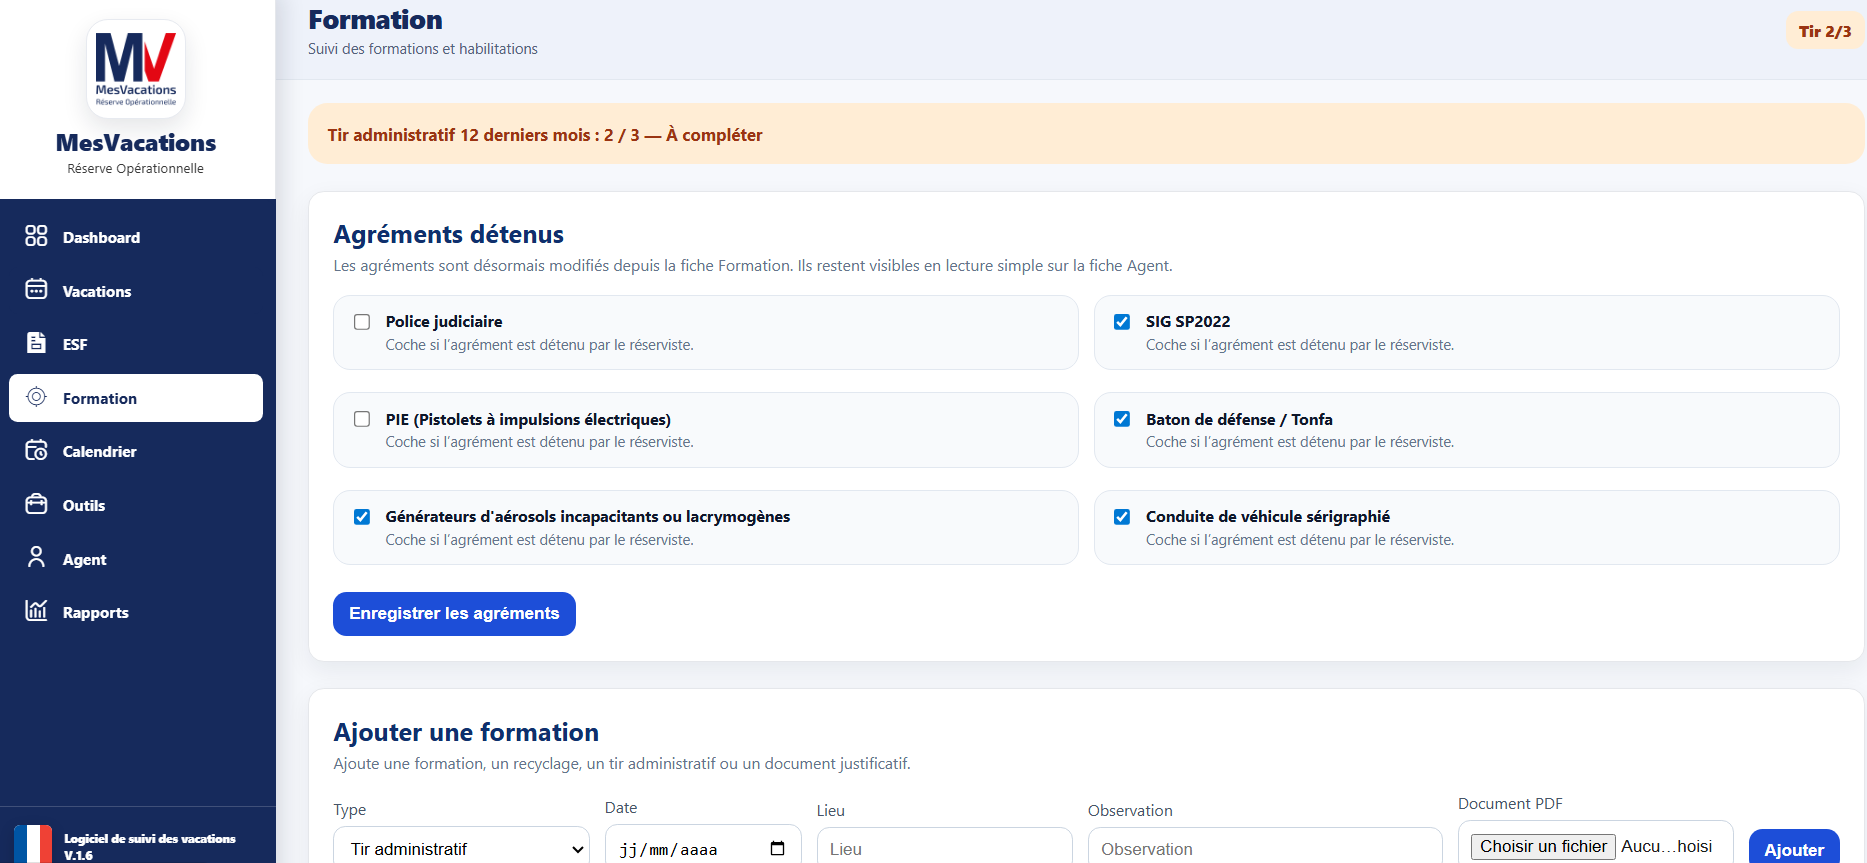Click the Ajouter une formation heading
This screenshot has height=863, width=1867.
tap(466, 732)
